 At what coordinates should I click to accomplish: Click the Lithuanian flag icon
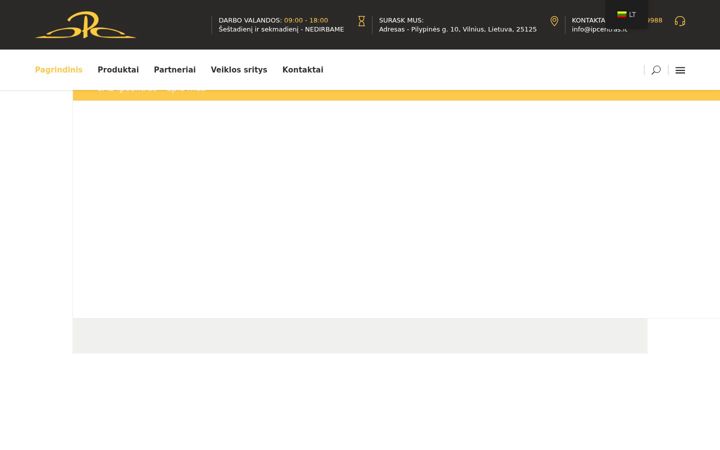click(x=622, y=15)
